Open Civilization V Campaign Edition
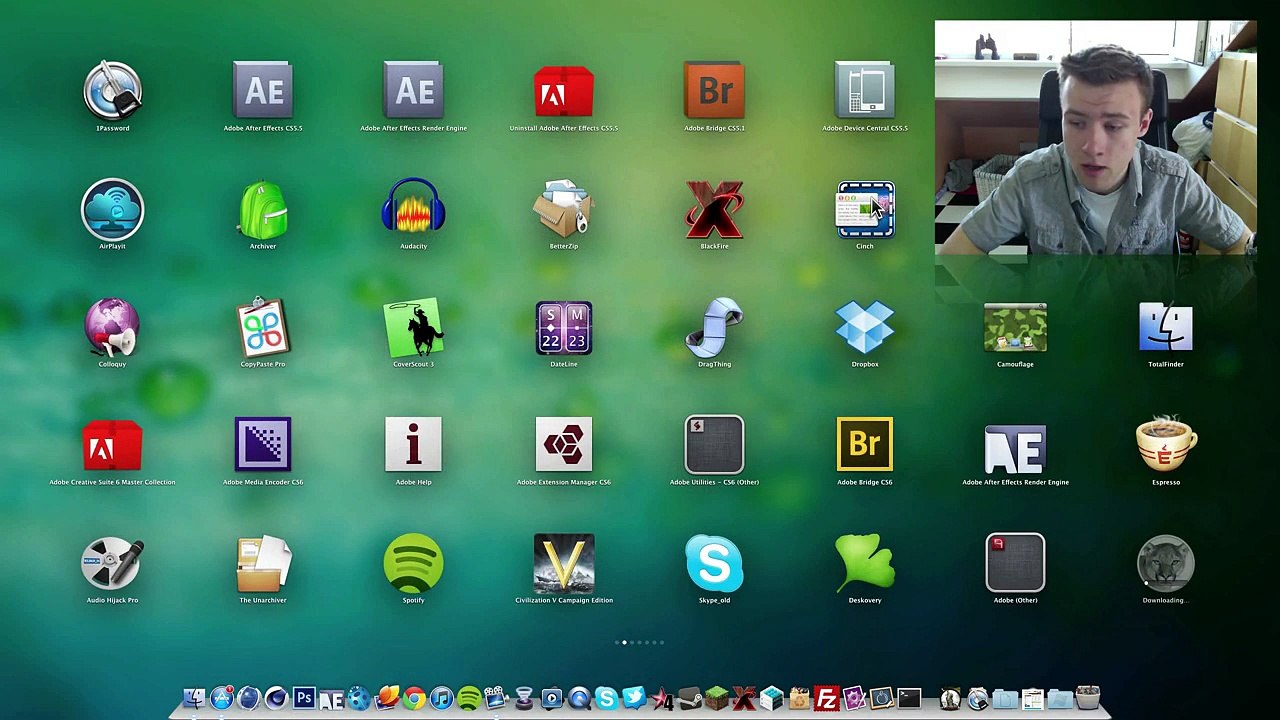This screenshot has width=1280, height=720. click(x=564, y=564)
